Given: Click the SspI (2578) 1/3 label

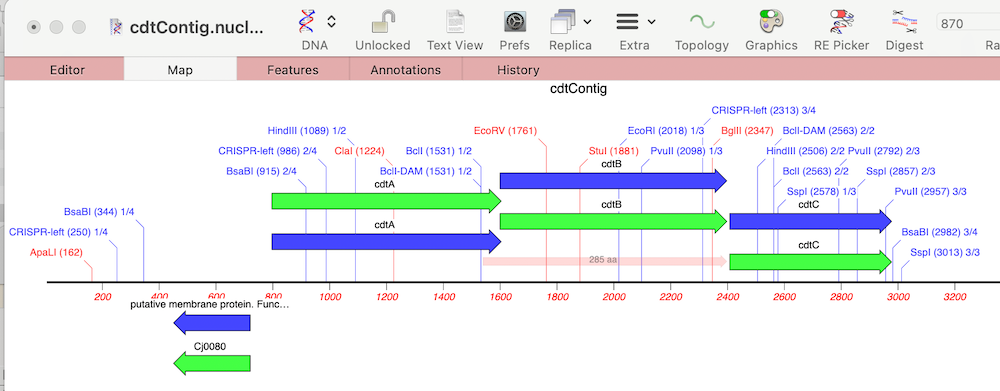Looking at the screenshot, I should 821,191.
